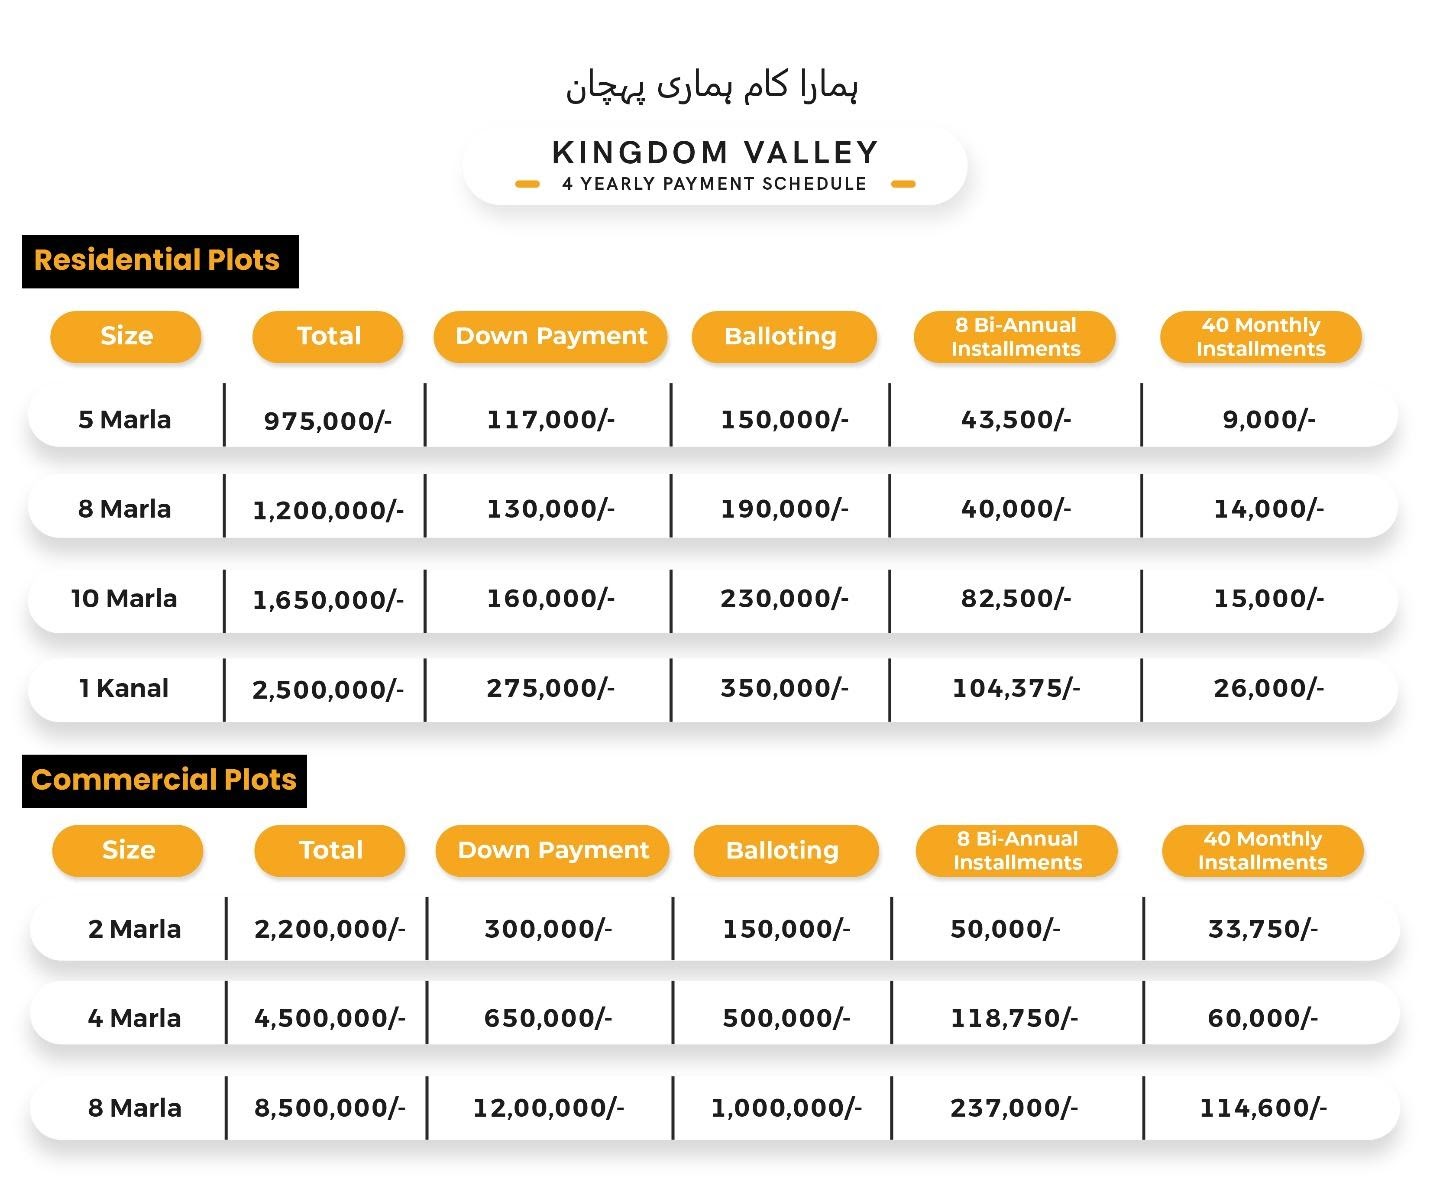The height and width of the screenshot is (1202, 1430).
Task: Click the Kingdom Valley title text
Action: pyautogui.click(x=715, y=153)
